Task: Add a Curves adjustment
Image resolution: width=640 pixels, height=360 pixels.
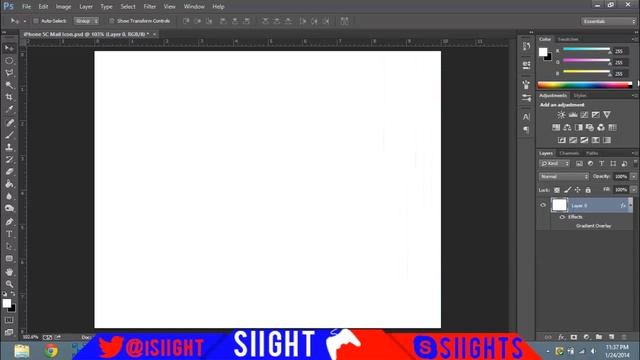Action: (x=584, y=115)
